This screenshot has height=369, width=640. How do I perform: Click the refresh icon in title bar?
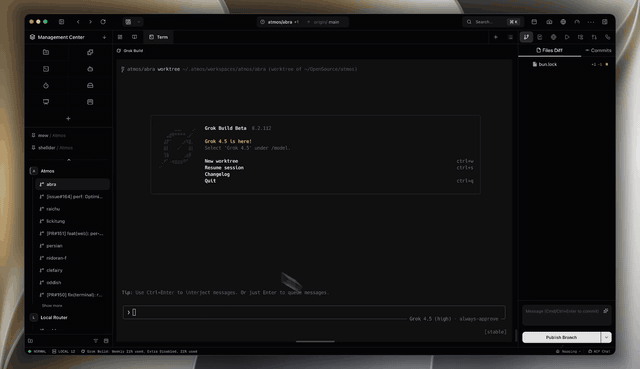click(x=103, y=22)
